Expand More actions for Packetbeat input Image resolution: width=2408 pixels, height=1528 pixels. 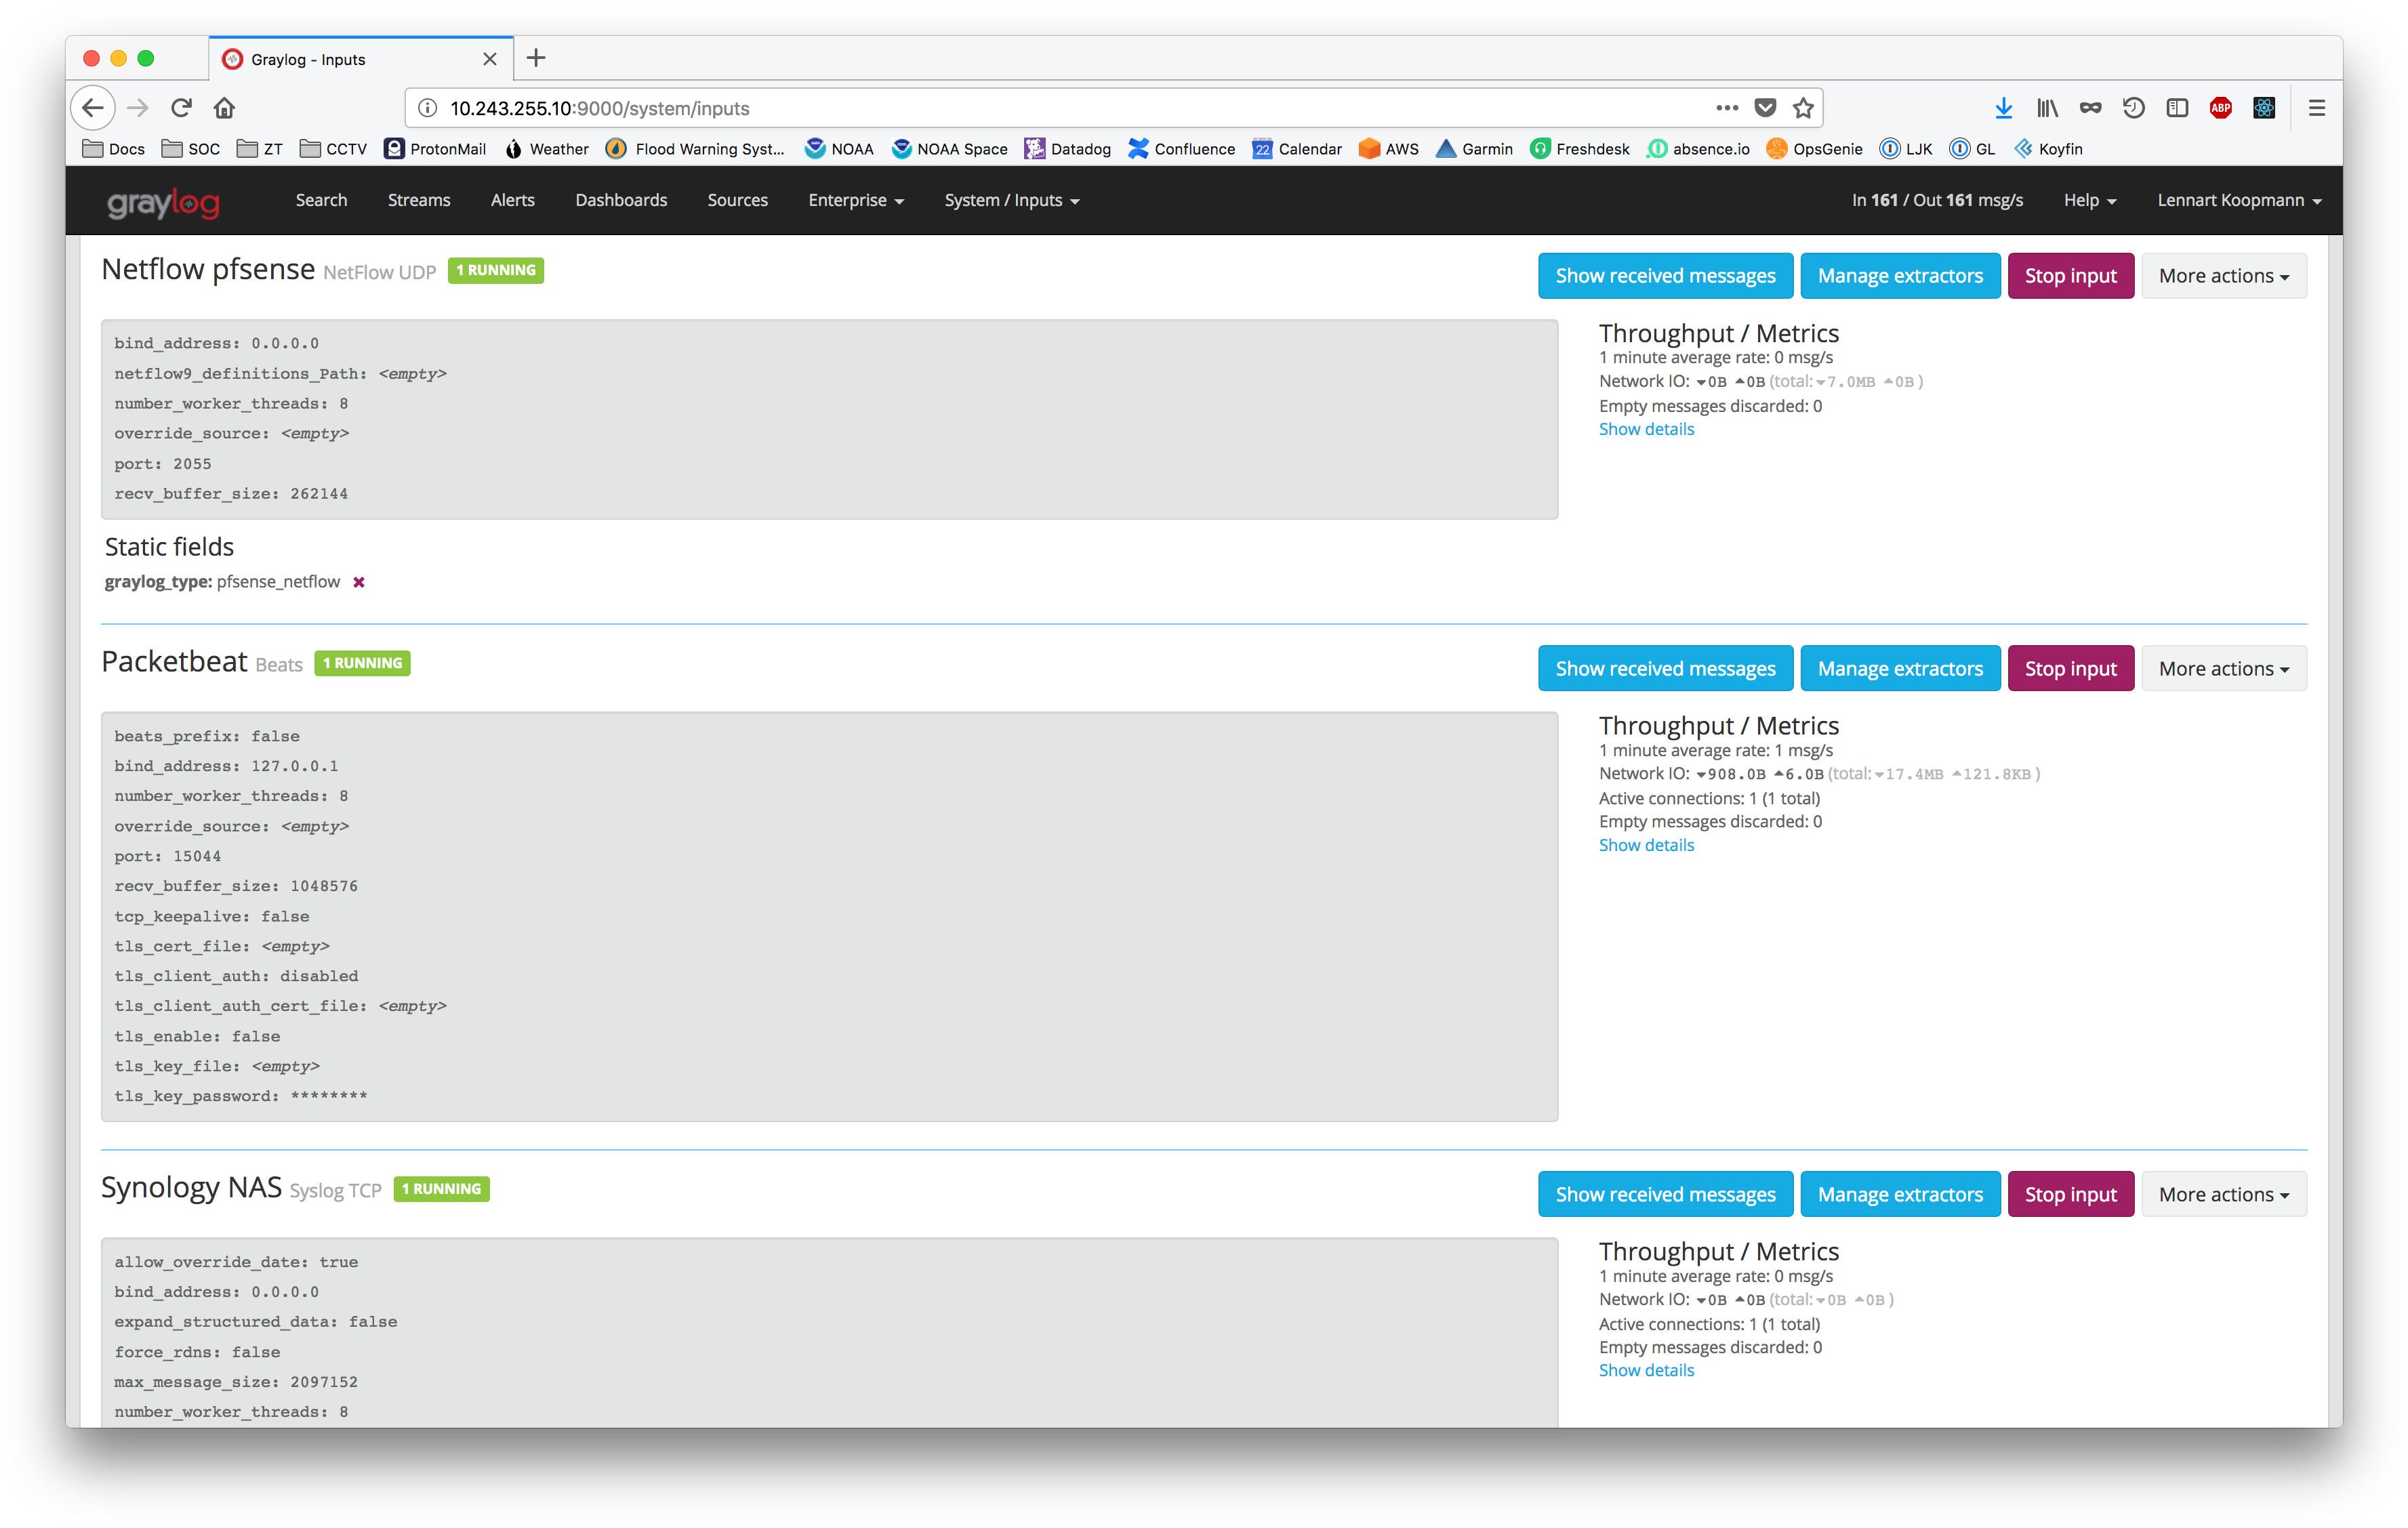2223,669
